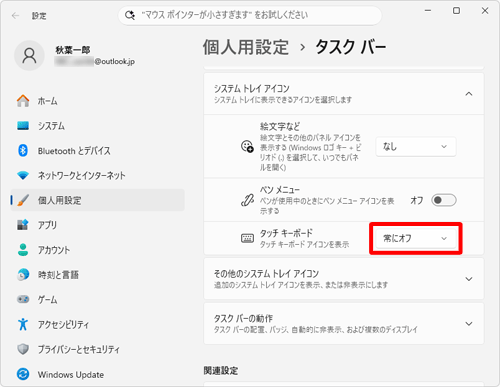
Task: Click the keyboard icon beside タッチ キーボード
Action: [247, 238]
